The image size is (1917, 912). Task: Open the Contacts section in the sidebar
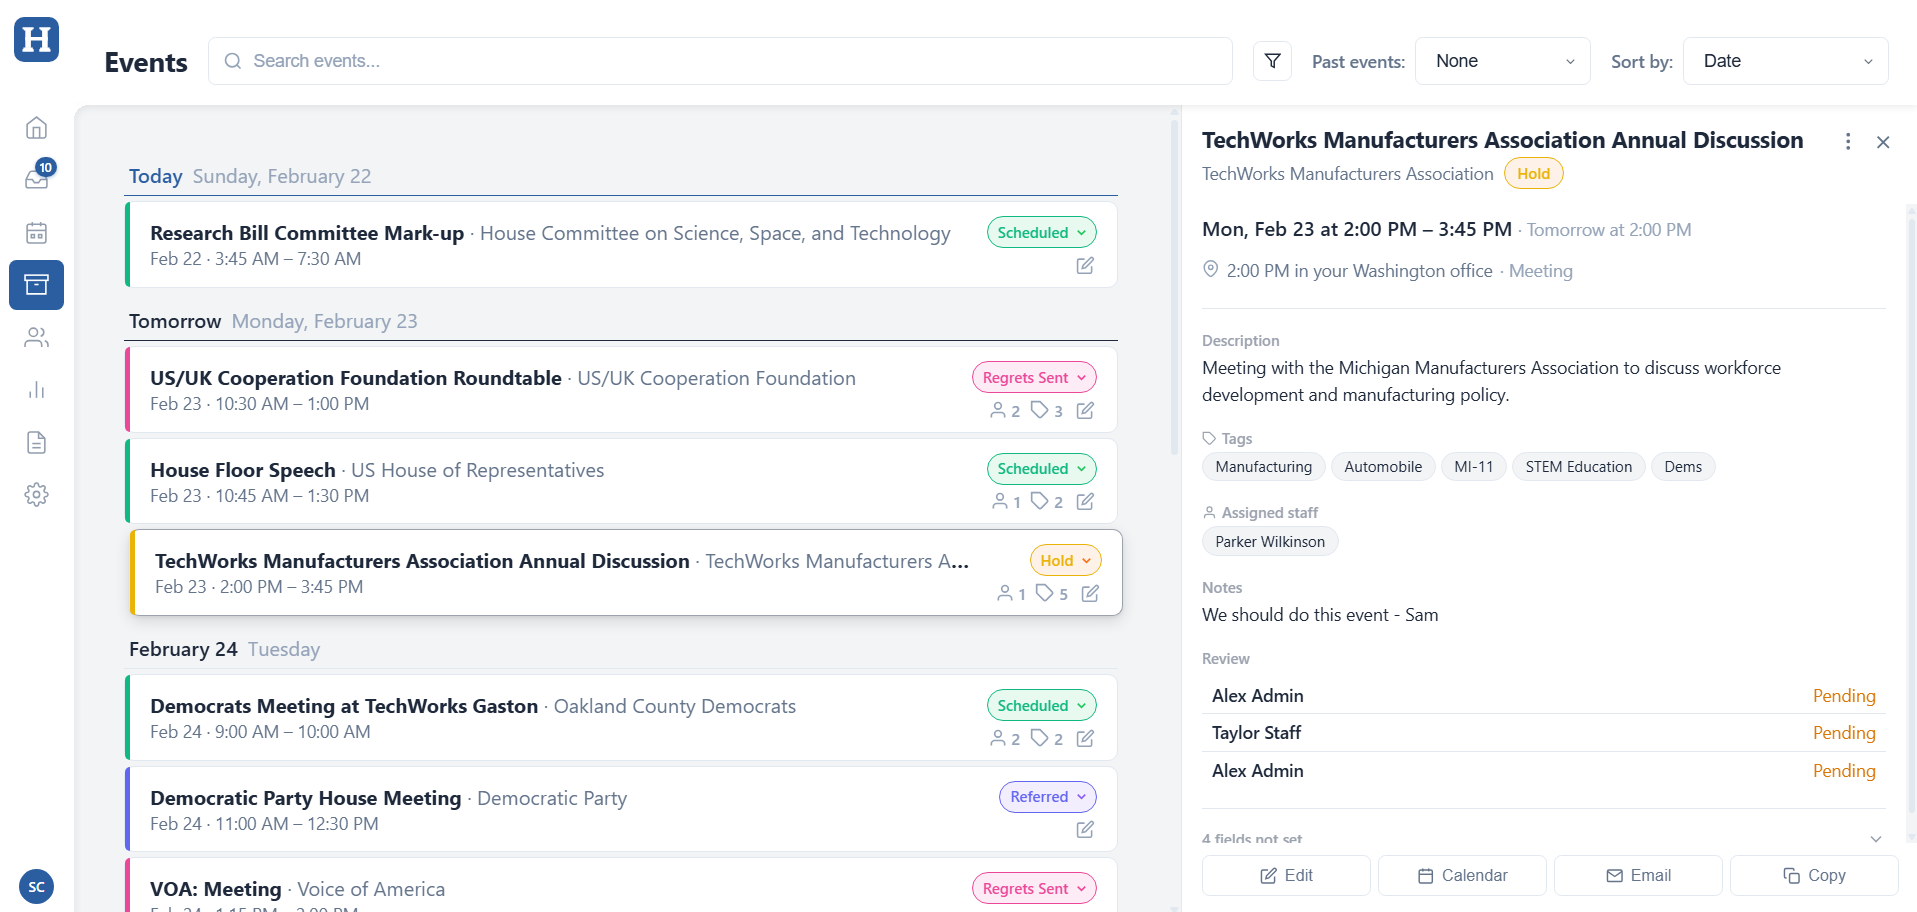click(36, 337)
